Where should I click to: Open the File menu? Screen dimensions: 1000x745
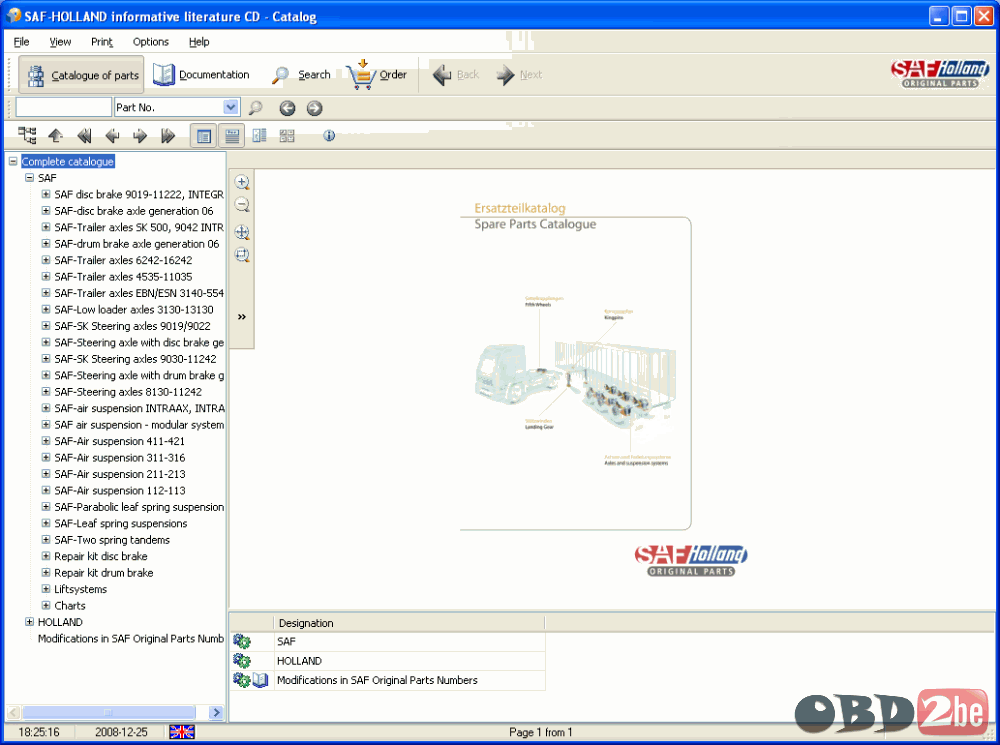pyautogui.click(x=22, y=41)
